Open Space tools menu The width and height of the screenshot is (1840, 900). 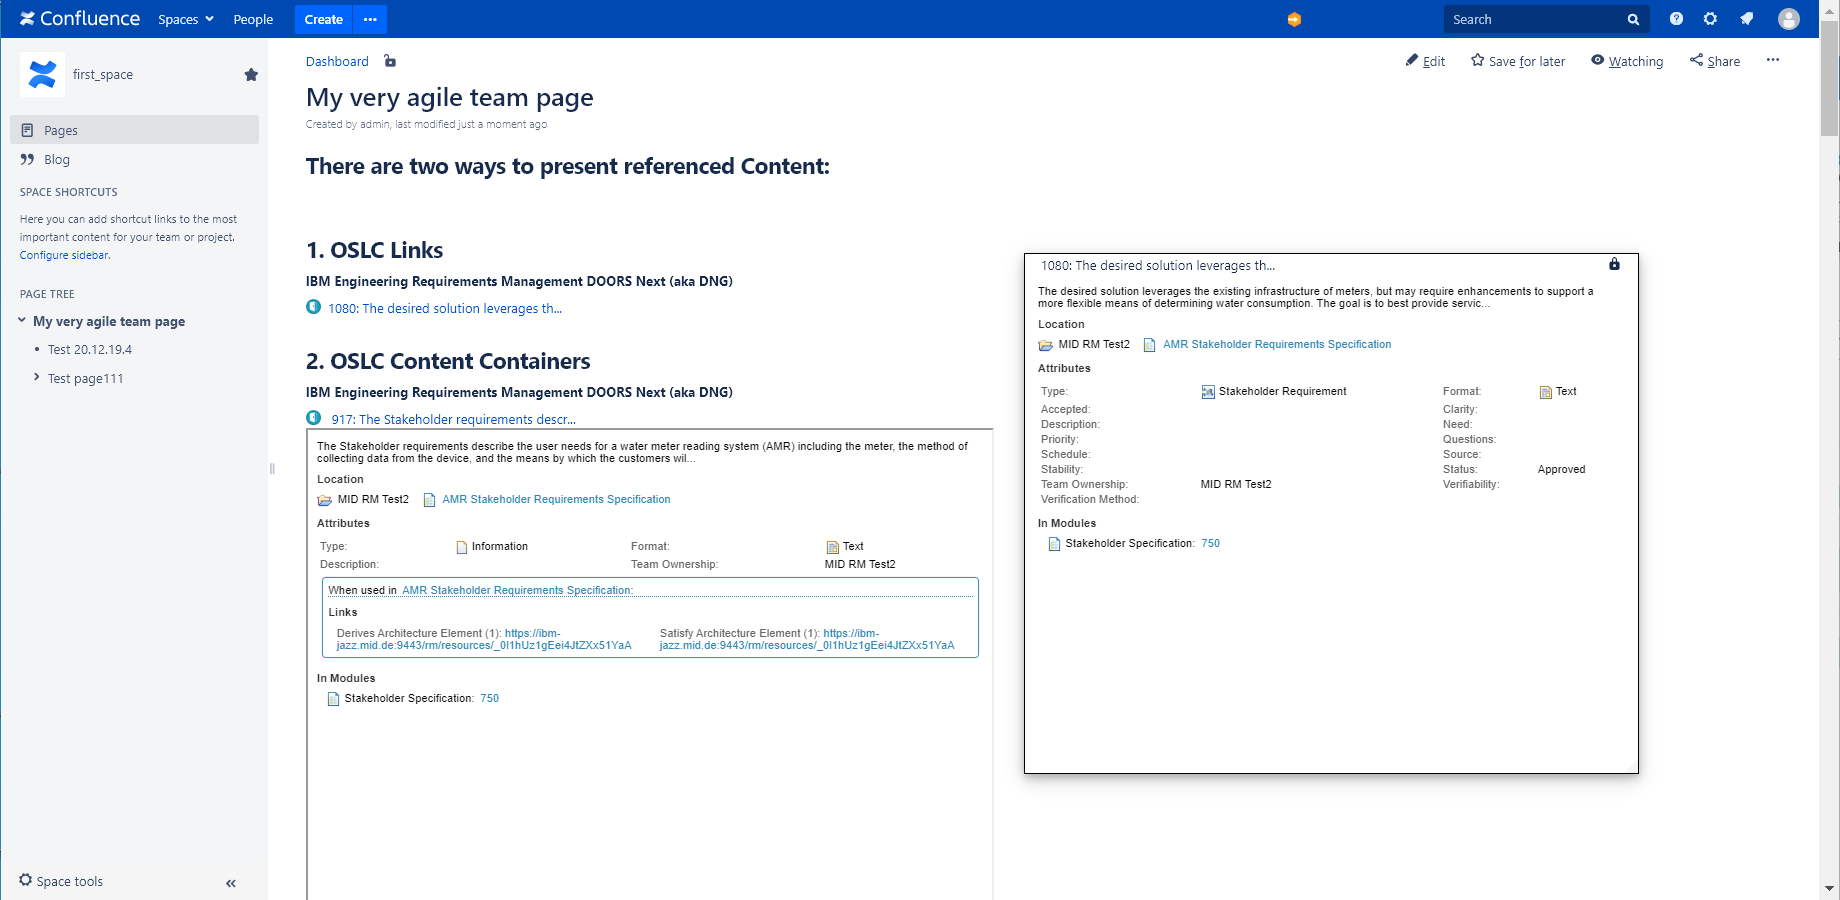(x=61, y=881)
